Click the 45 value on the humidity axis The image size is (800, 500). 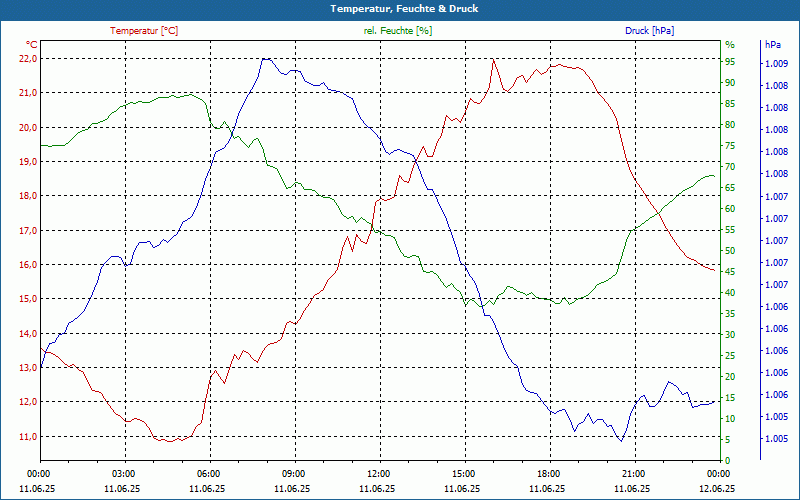pyautogui.click(x=730, y=271)
